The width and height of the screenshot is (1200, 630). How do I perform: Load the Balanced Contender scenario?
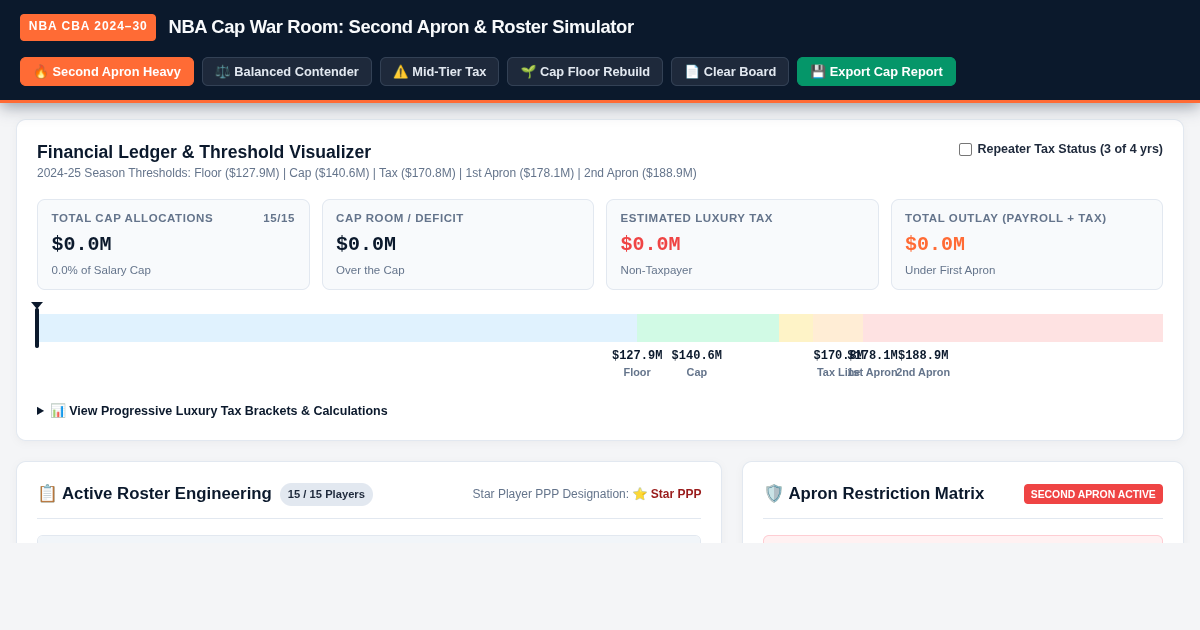click(x=287, y=71)
